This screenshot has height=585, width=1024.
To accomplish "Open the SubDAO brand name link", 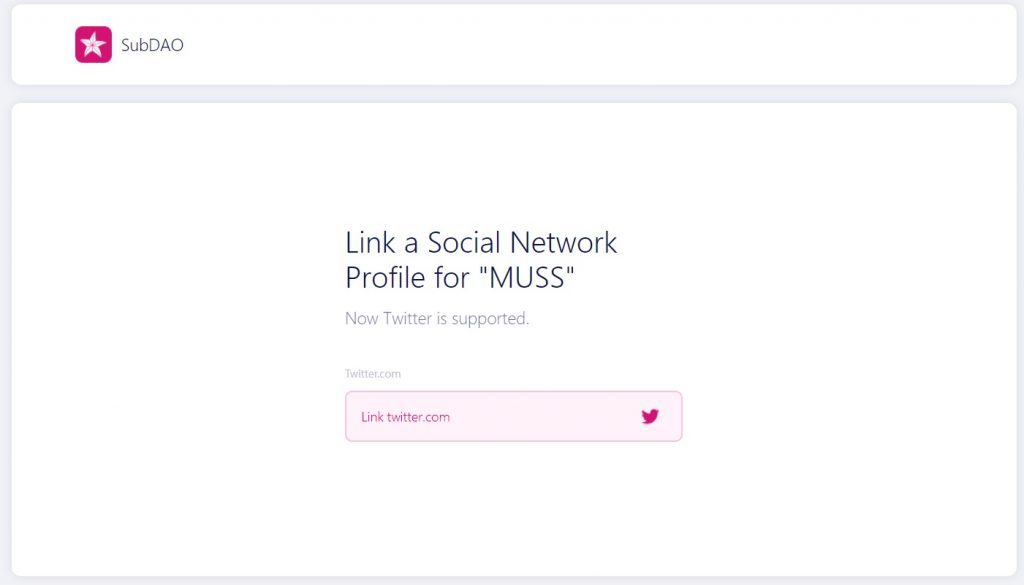I will click(x=152, y=45).
